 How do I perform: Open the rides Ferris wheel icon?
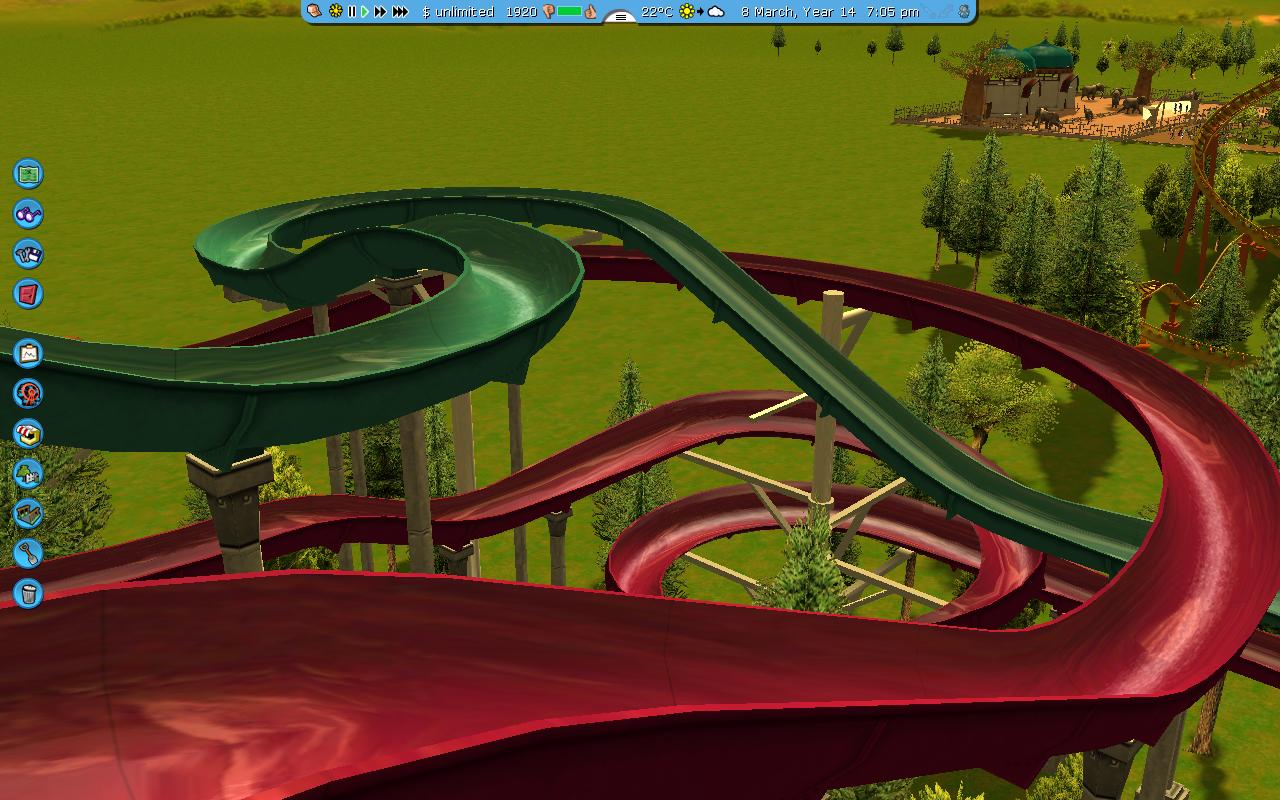coord(28,393)
